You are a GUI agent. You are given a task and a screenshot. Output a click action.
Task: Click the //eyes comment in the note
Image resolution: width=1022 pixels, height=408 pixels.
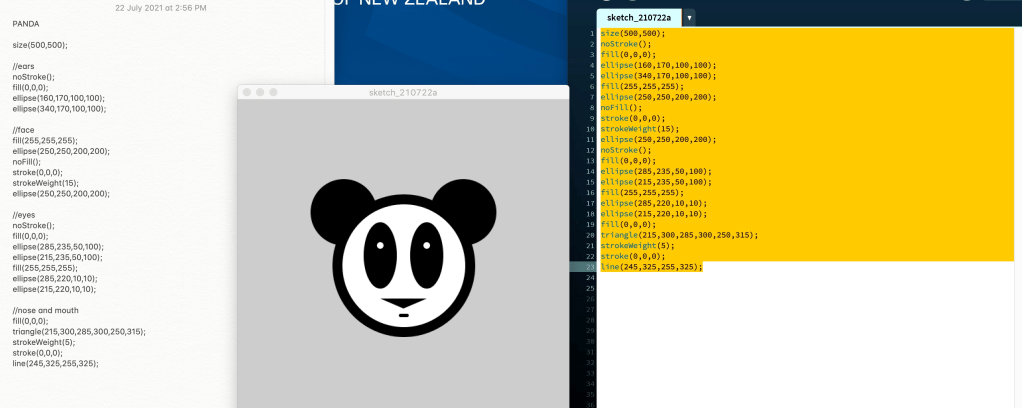click(26, 215)
